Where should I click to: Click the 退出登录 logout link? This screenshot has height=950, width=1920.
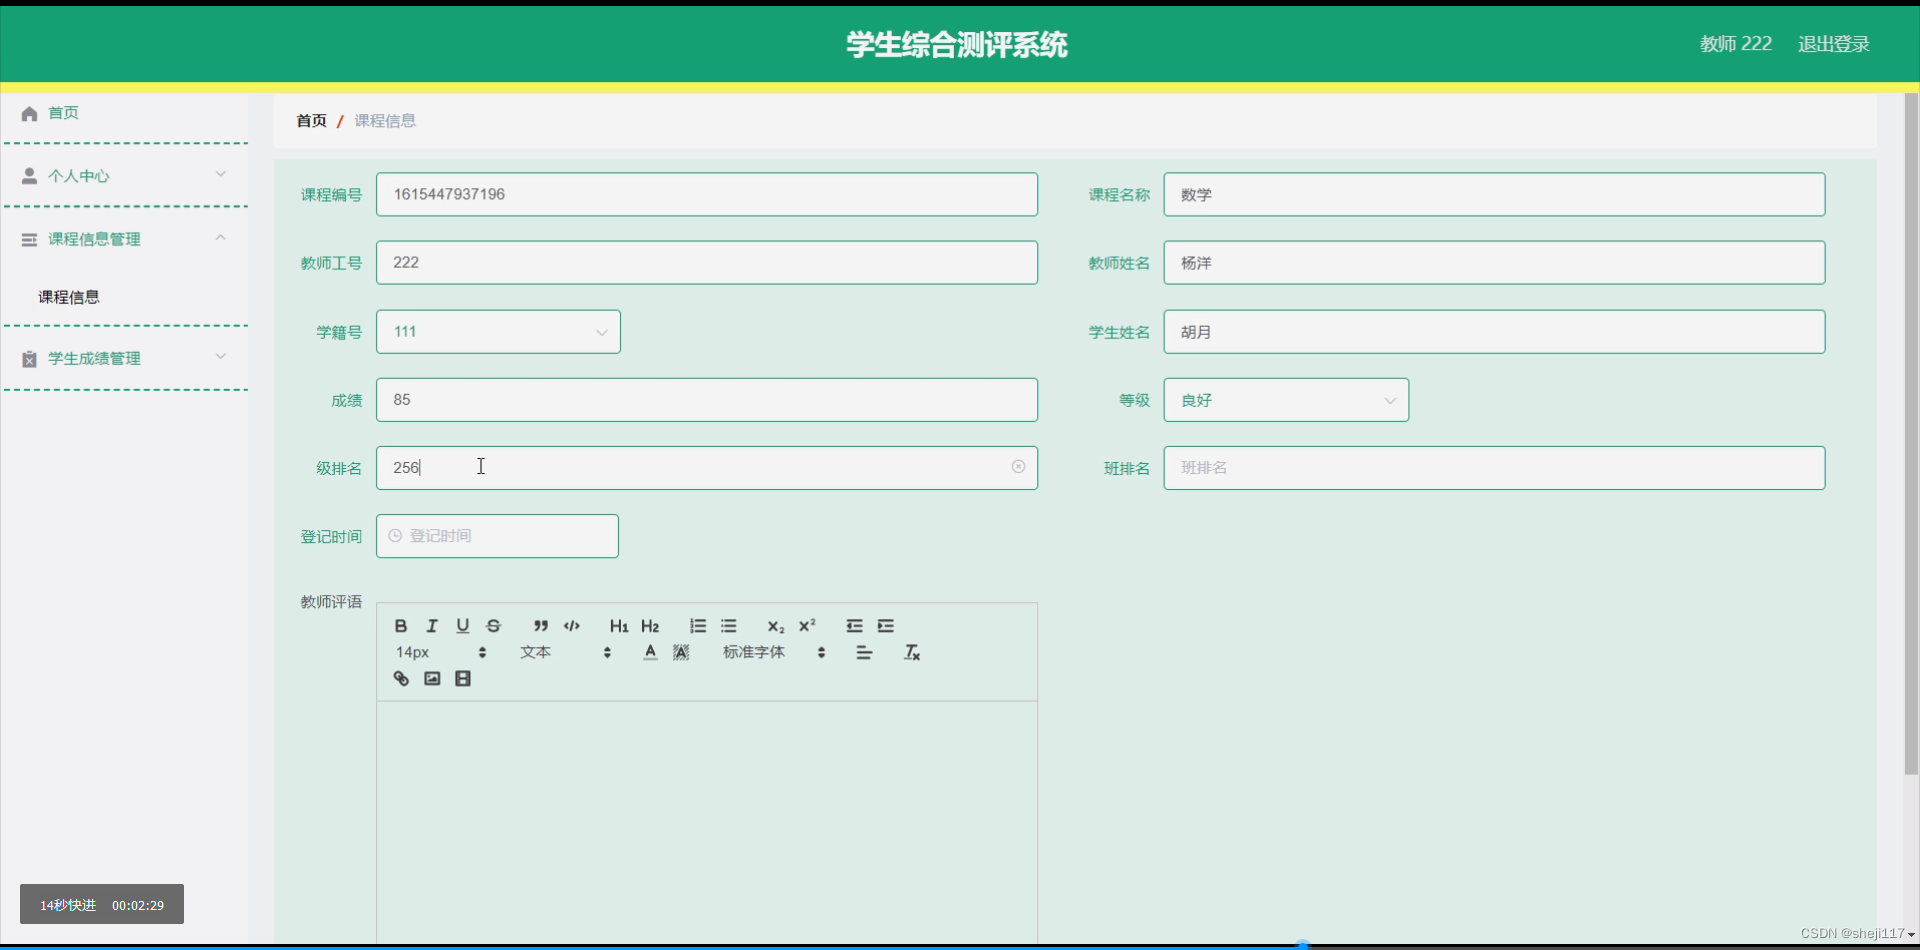click(x=1833, y=43)
